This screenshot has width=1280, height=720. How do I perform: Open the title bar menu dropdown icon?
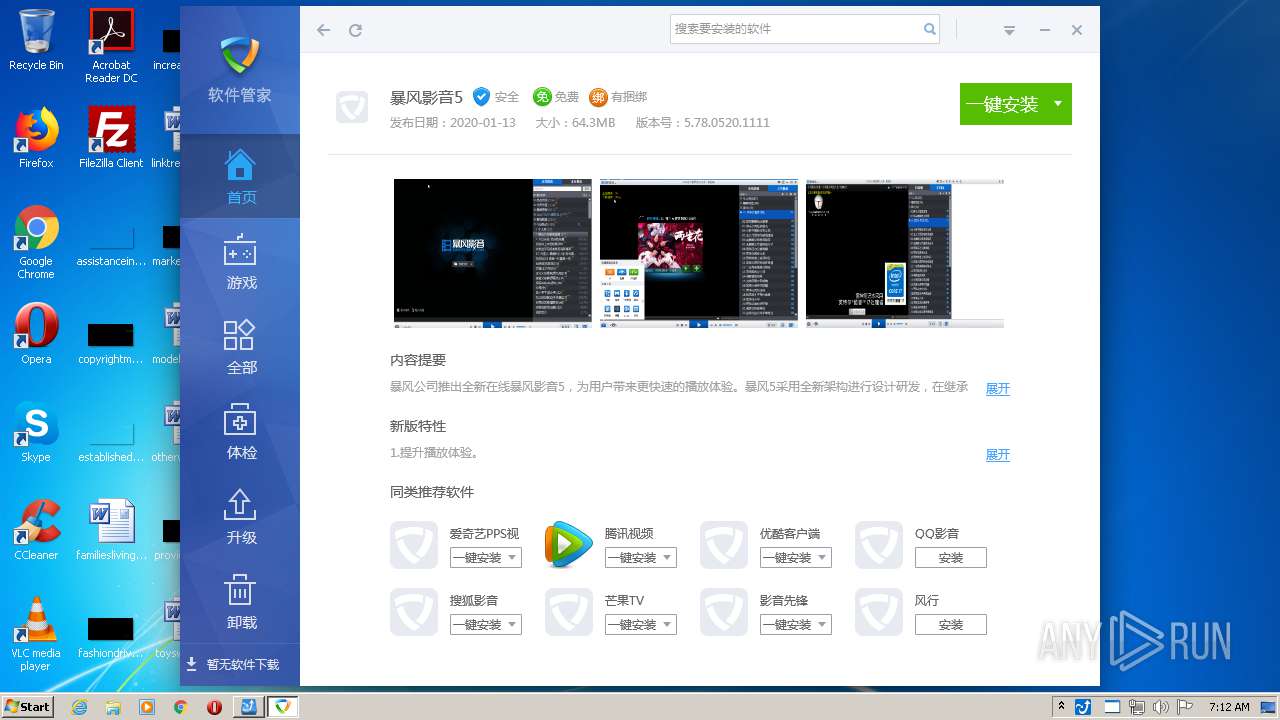pos(1010,31)
